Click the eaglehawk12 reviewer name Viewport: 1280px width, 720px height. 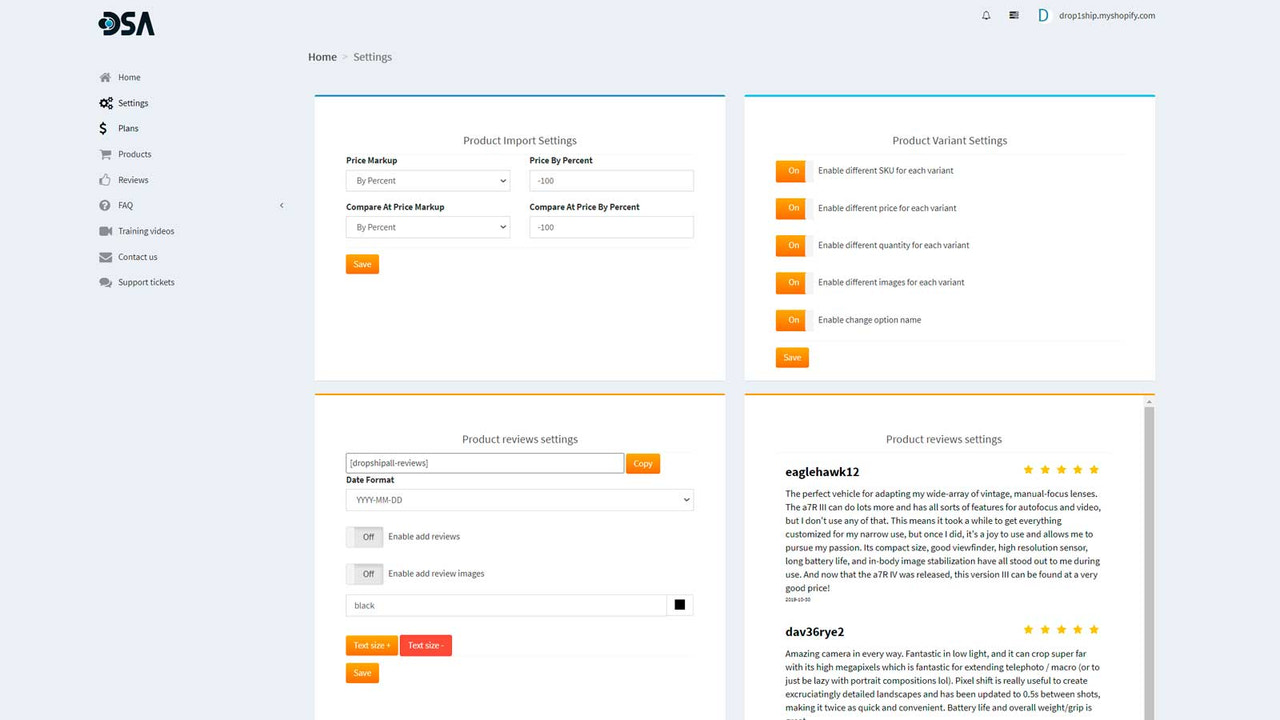click(x=822, y=472)
